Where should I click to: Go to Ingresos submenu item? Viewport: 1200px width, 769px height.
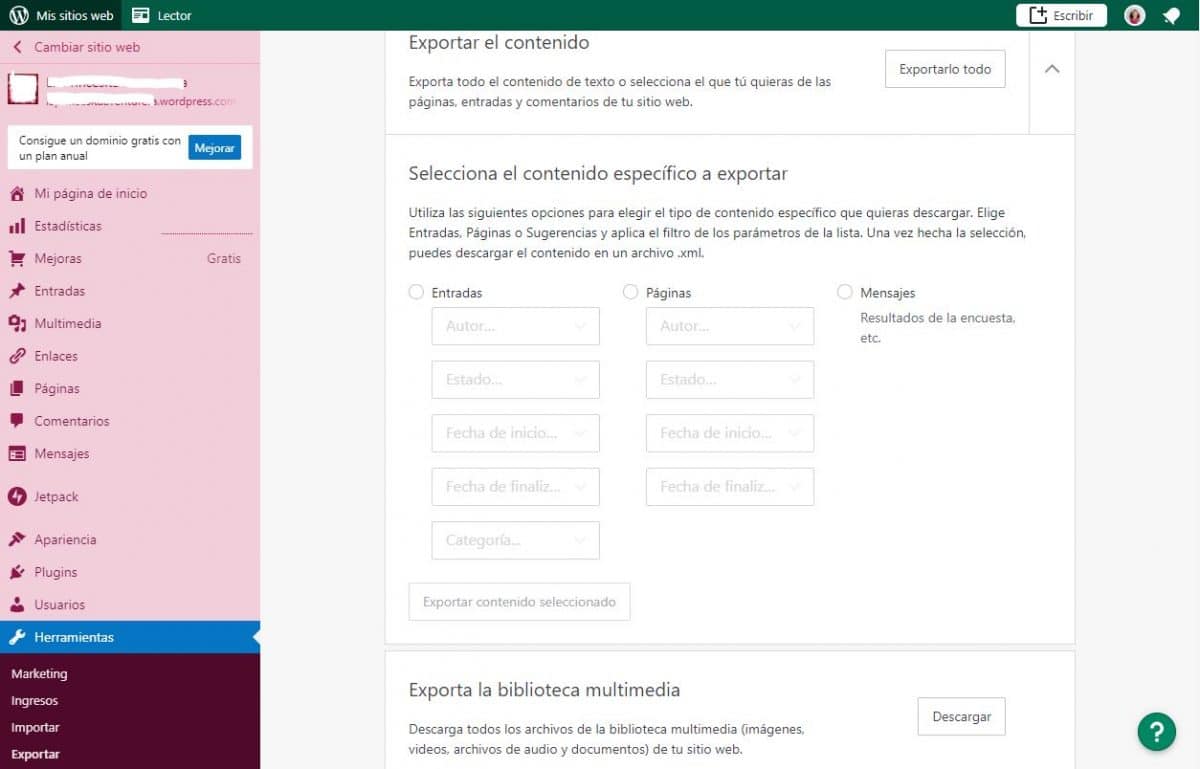coord(34,701)
